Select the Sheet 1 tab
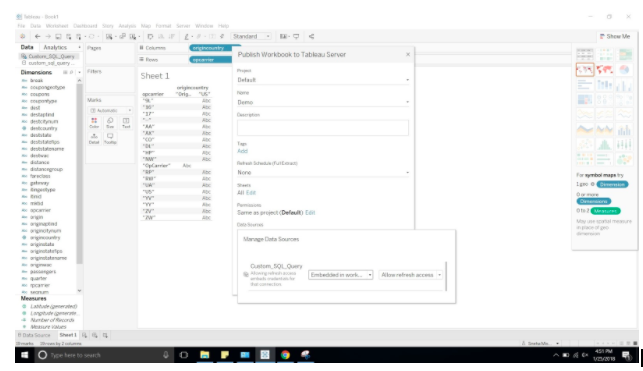This screenshot has width=643, height=371. coord(68,335)
